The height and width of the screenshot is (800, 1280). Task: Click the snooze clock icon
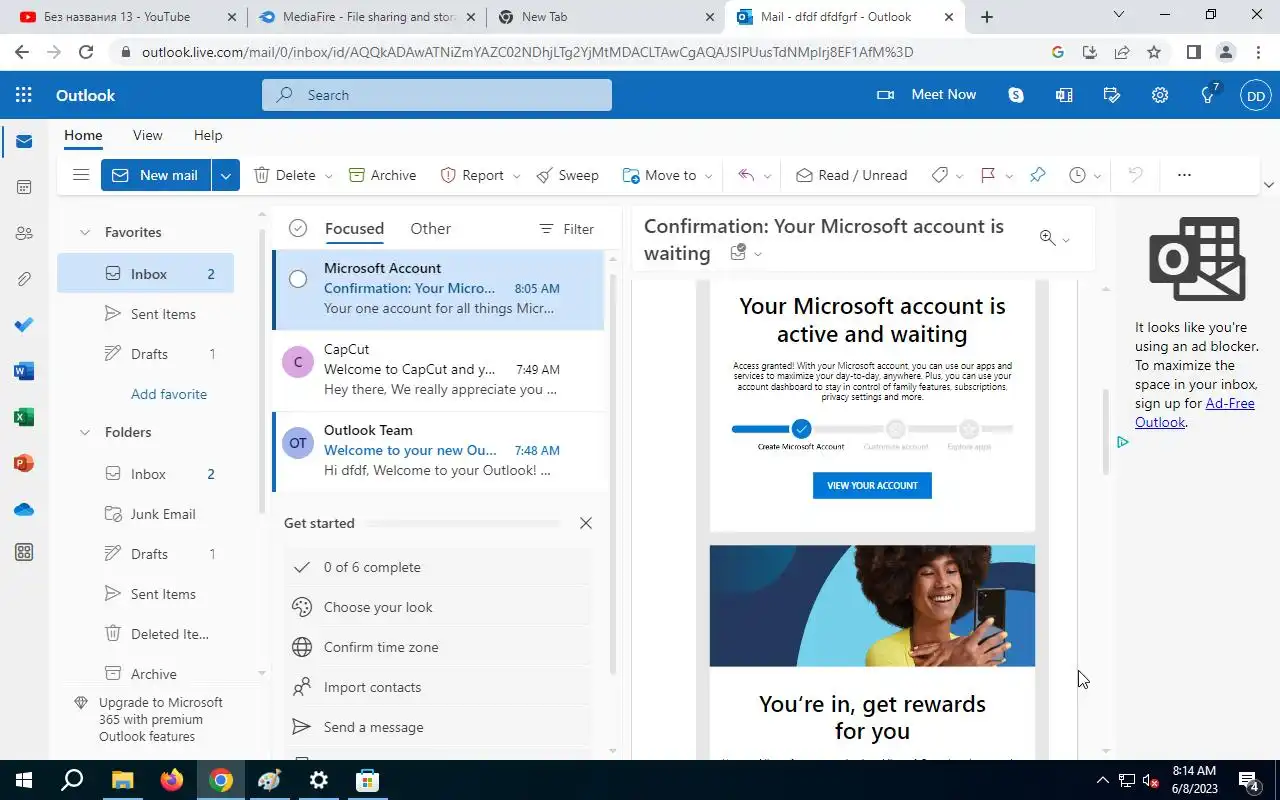pos(1077,175)
